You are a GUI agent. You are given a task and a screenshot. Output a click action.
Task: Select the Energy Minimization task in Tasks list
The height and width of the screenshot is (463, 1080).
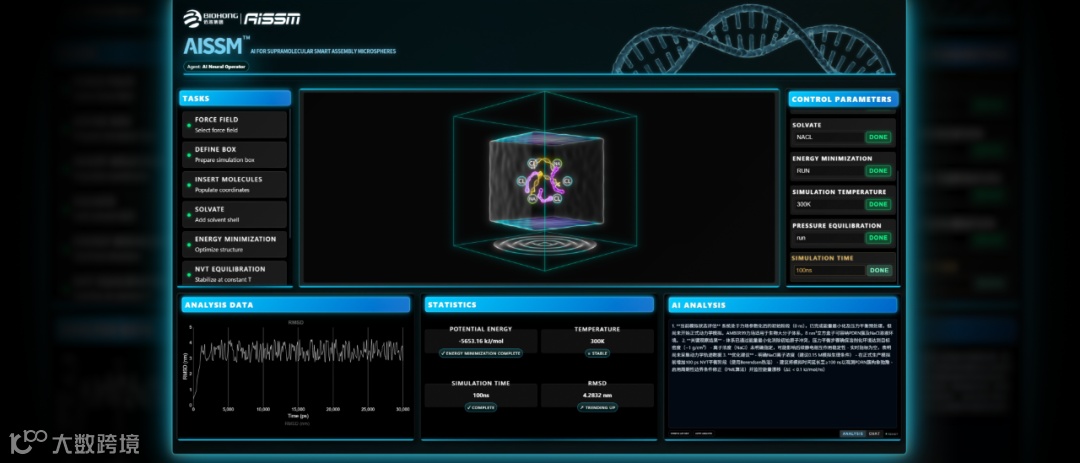point(234,244)
